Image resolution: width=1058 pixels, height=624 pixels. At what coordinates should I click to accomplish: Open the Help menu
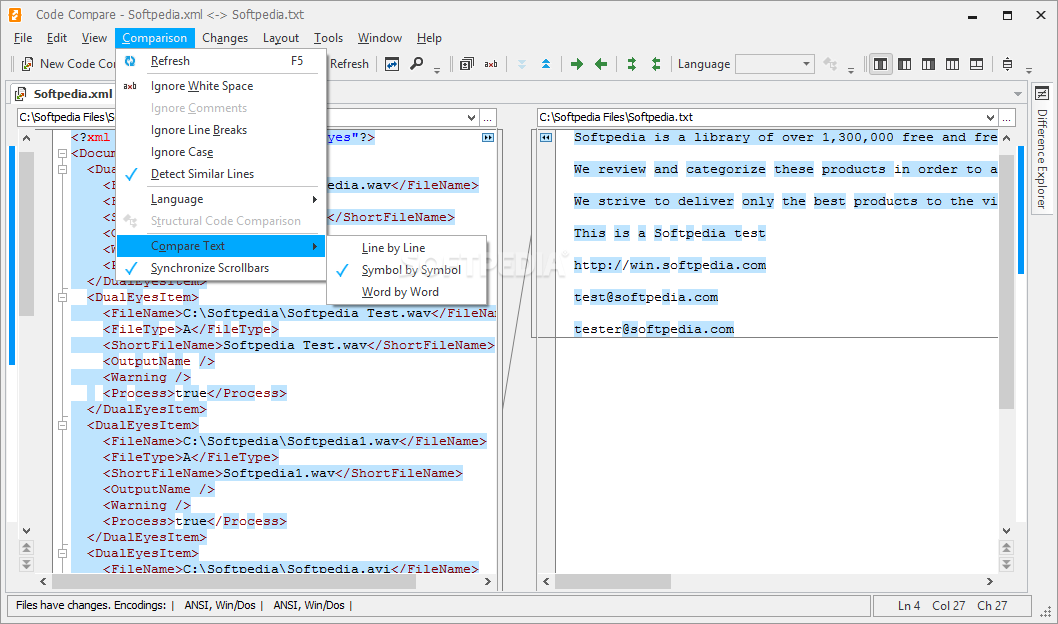429,38
